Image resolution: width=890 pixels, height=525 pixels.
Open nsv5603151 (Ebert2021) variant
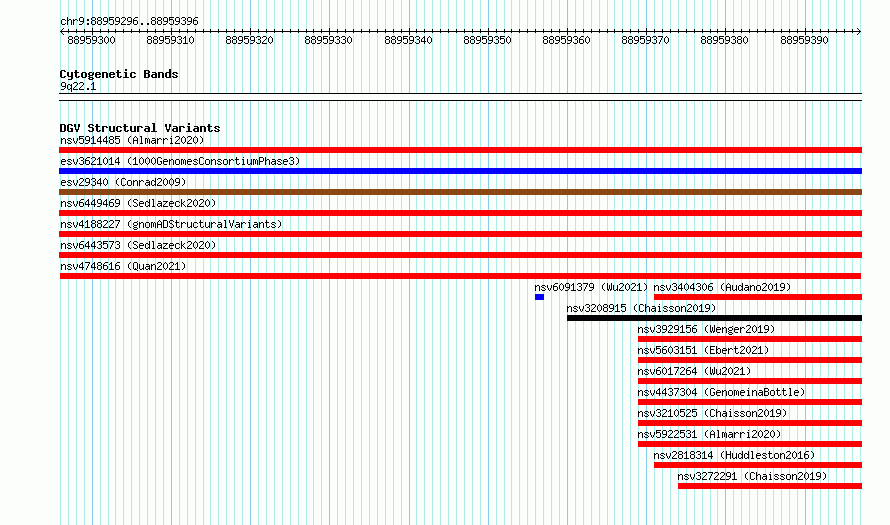pyautogui.click(x=703, y=350)
